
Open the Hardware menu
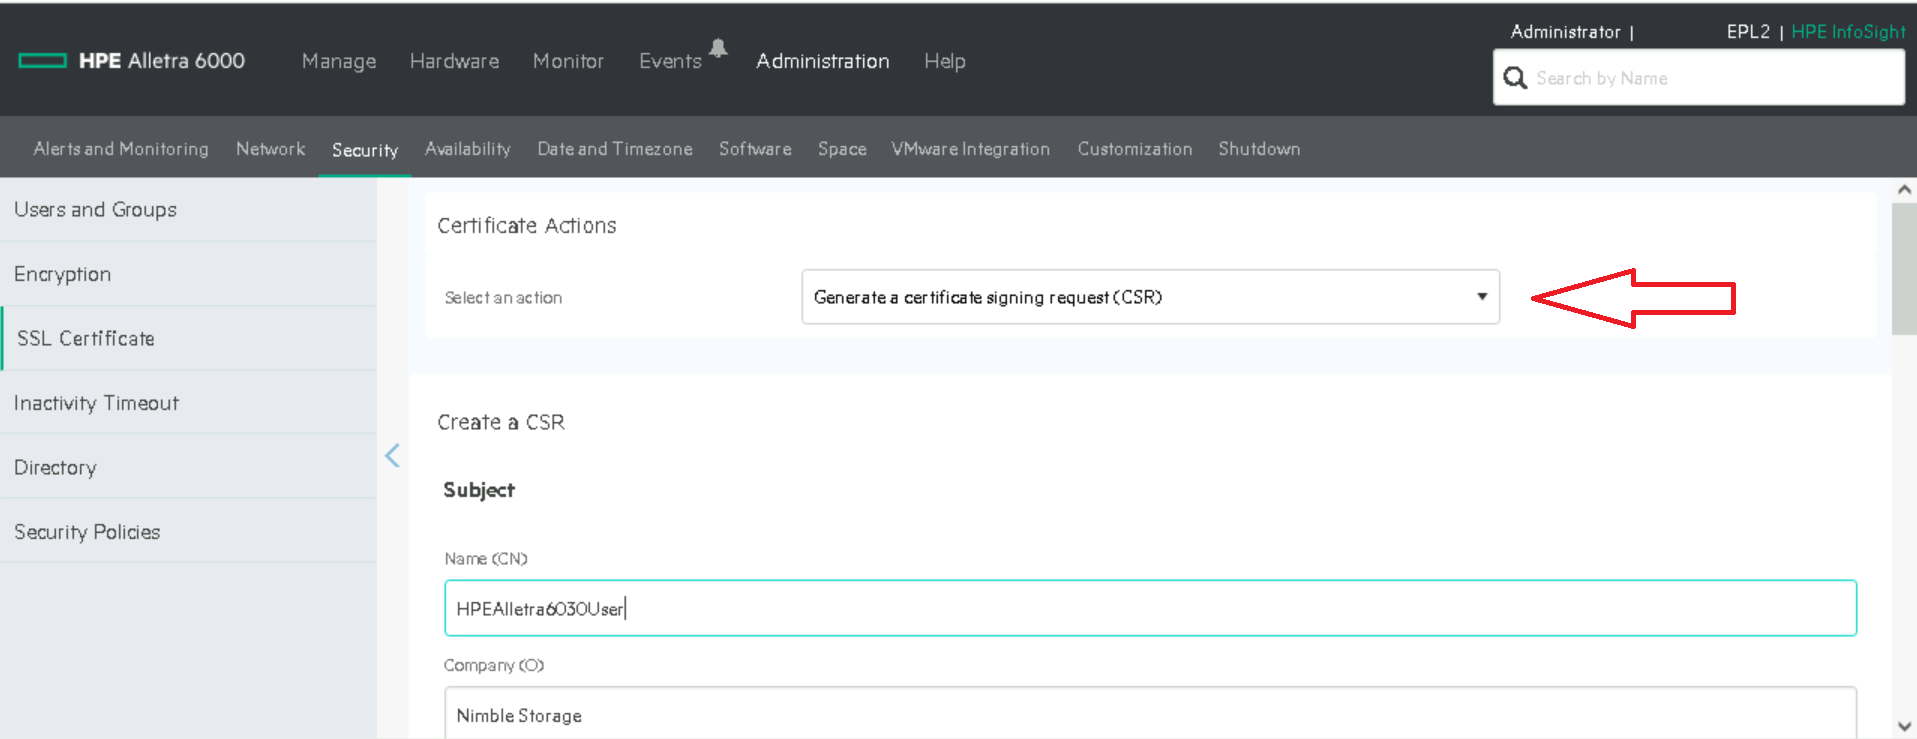pos(454,61)
